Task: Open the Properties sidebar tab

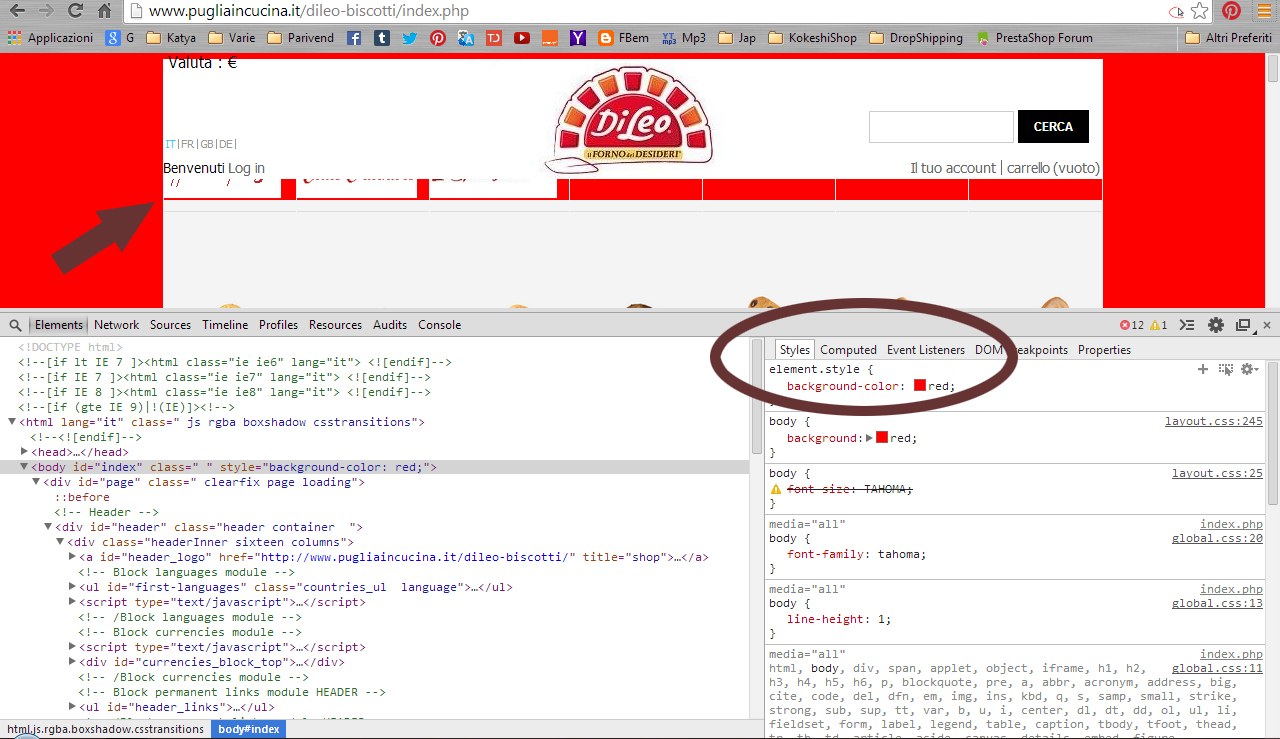Action: click(x=1104, y=350)
